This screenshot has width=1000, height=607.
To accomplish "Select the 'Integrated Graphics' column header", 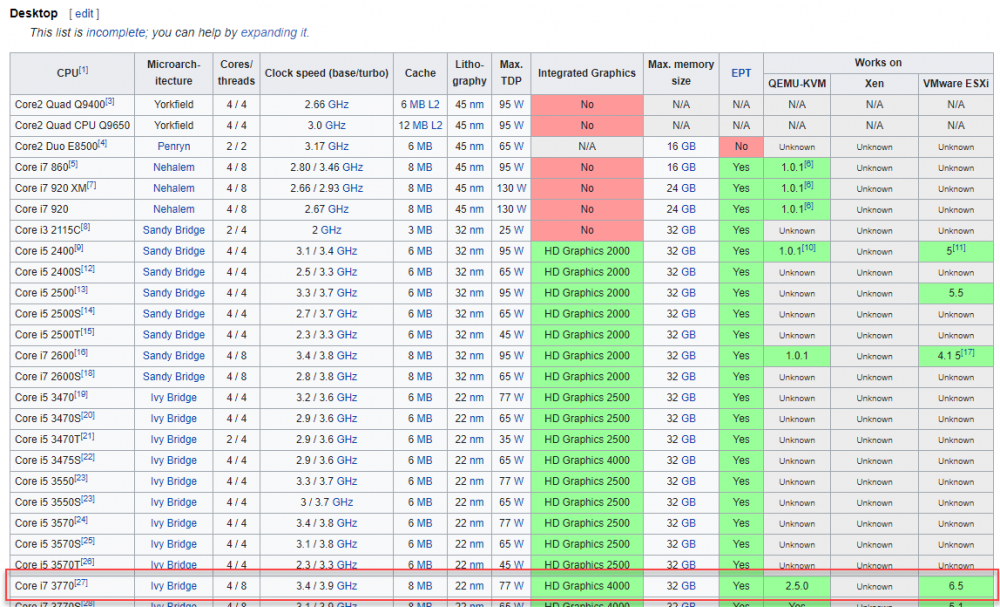I will [587, 73].
